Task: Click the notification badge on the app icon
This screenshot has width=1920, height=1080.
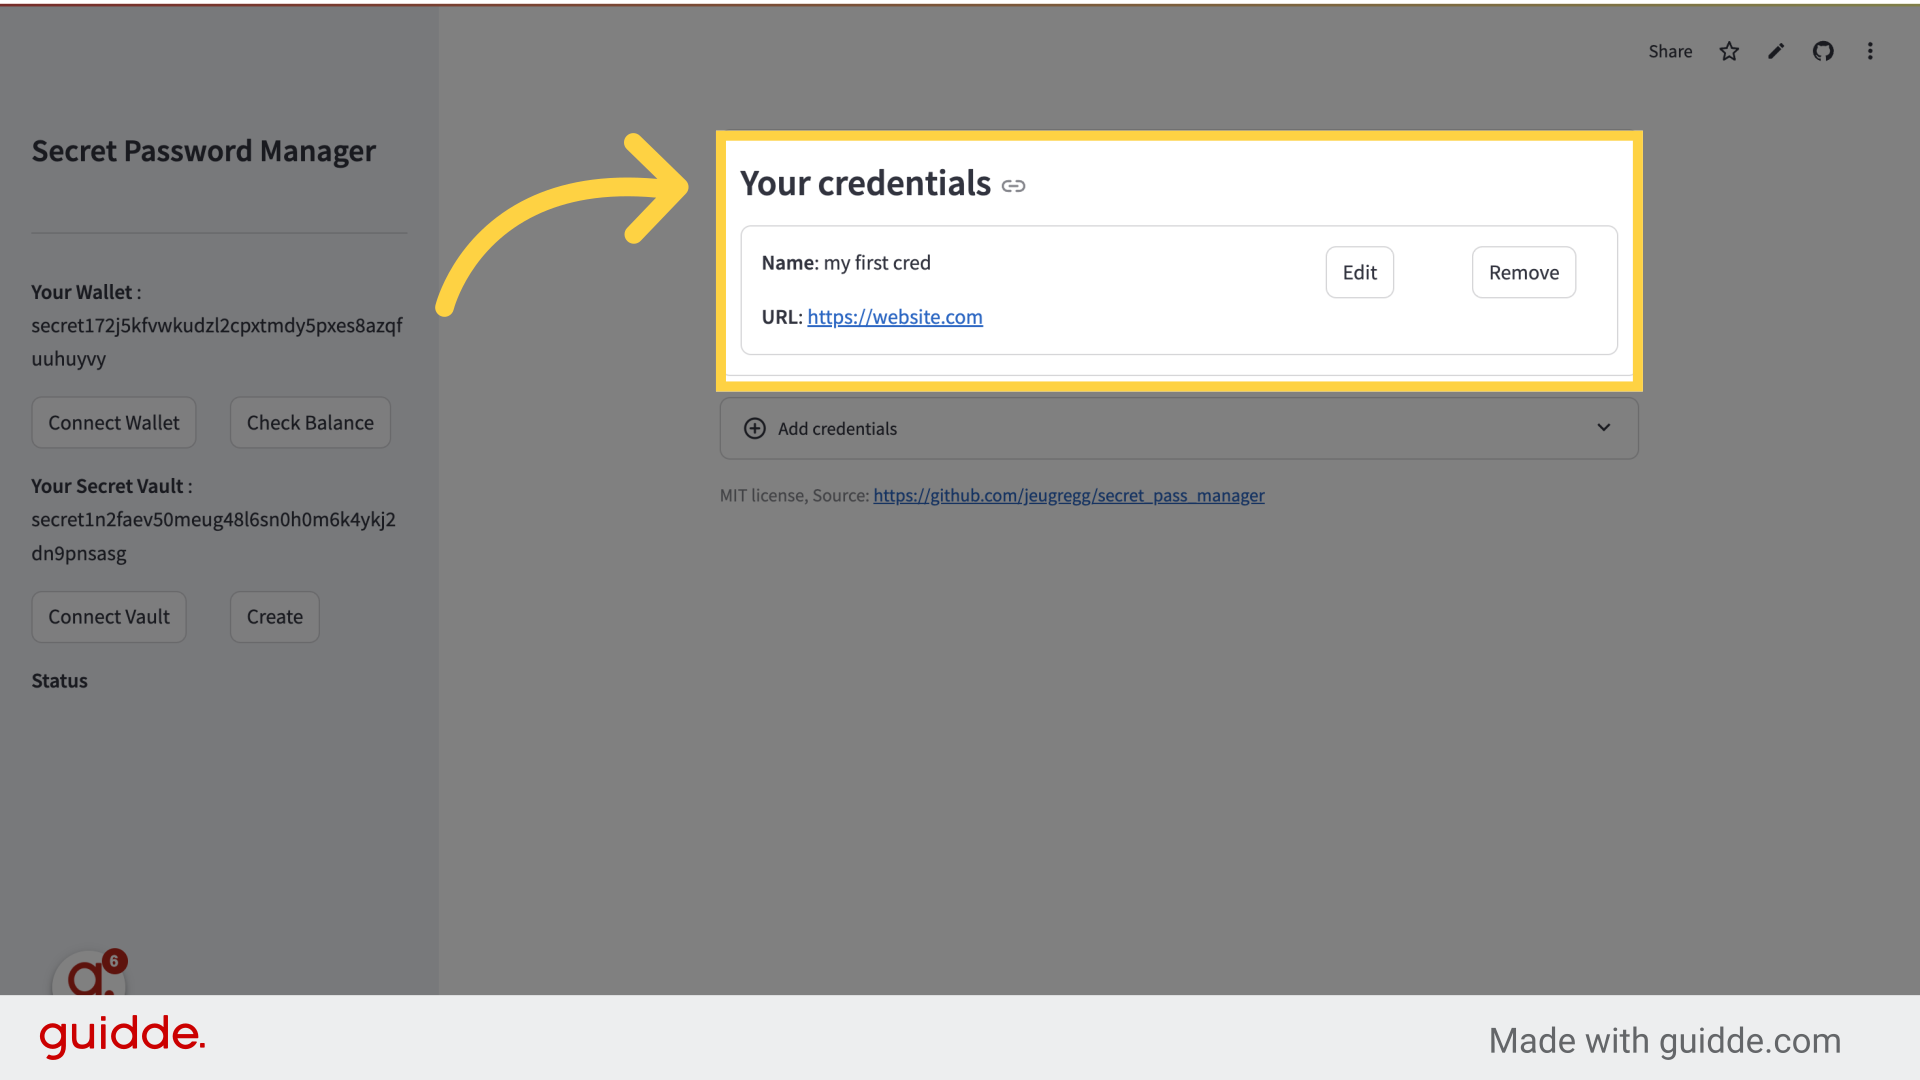Action: click(113, 960)
